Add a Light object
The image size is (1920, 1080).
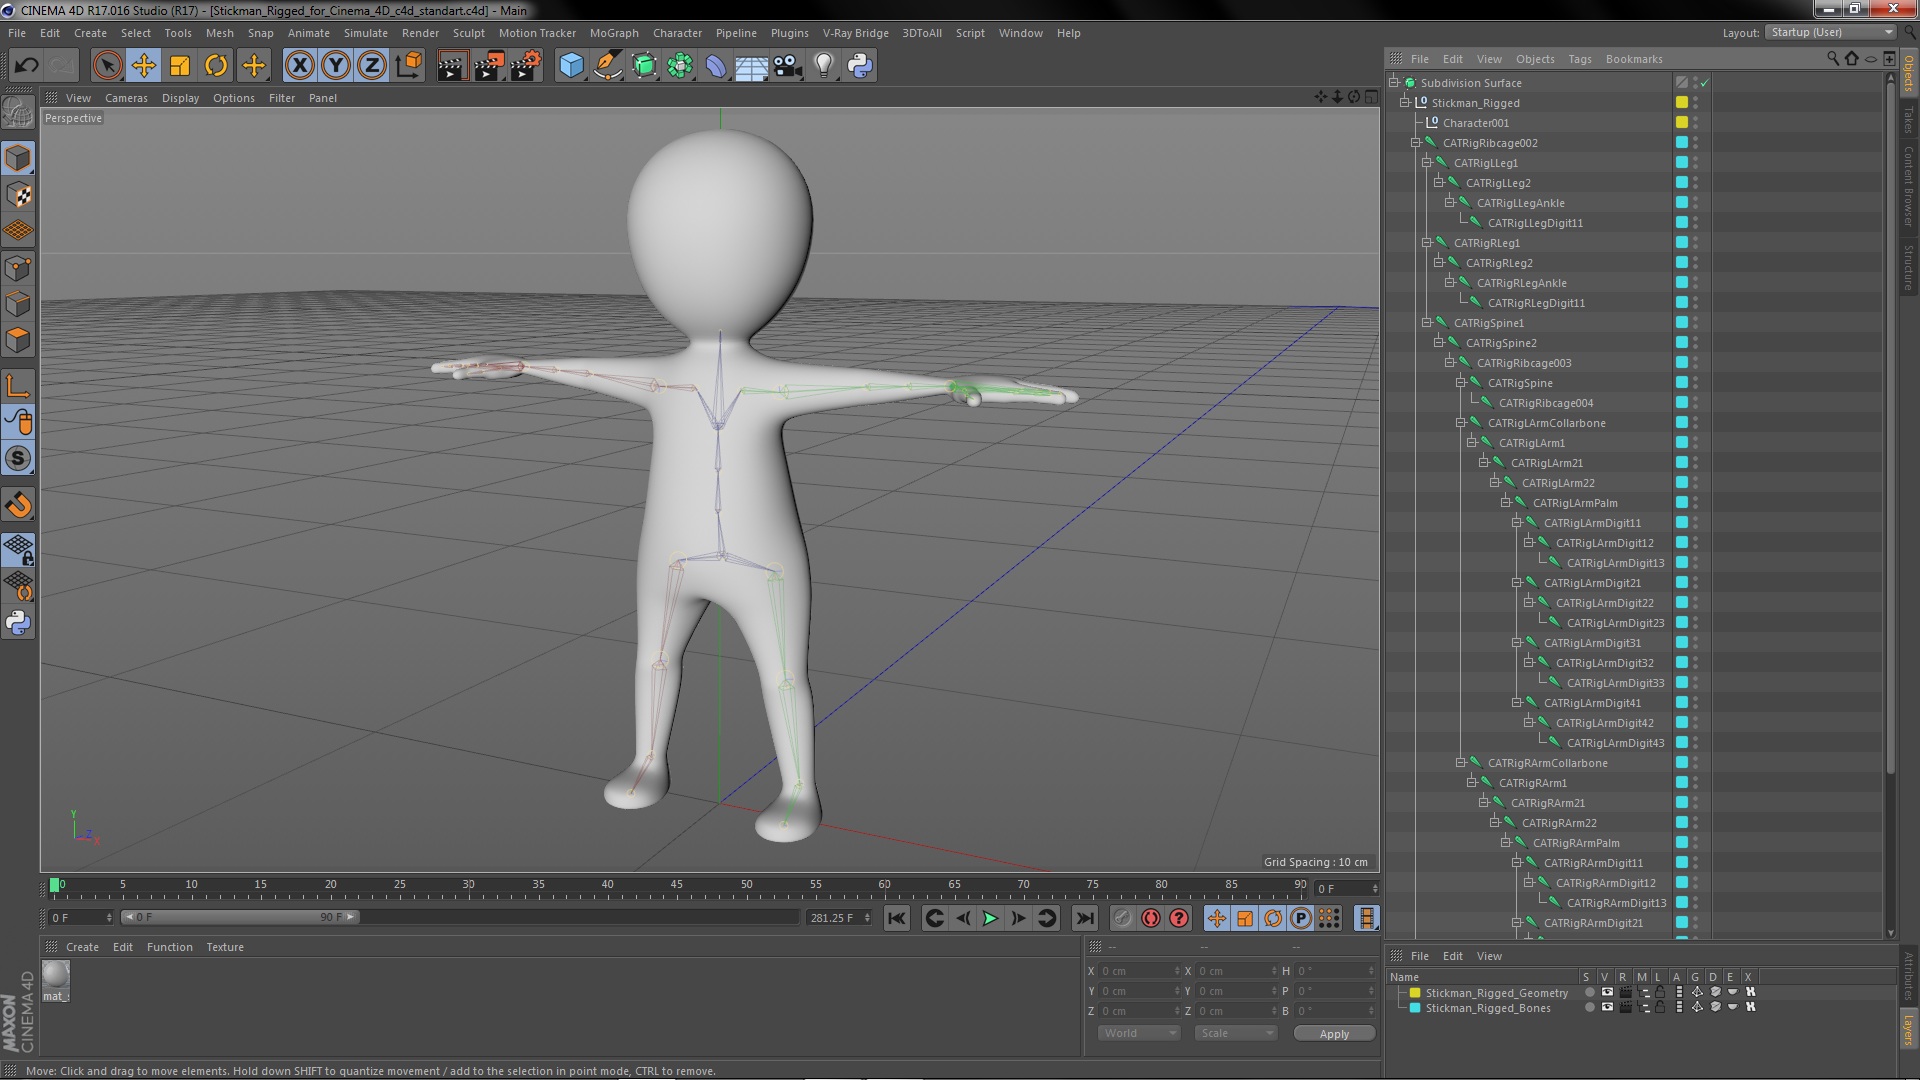(x=823, y=66)
